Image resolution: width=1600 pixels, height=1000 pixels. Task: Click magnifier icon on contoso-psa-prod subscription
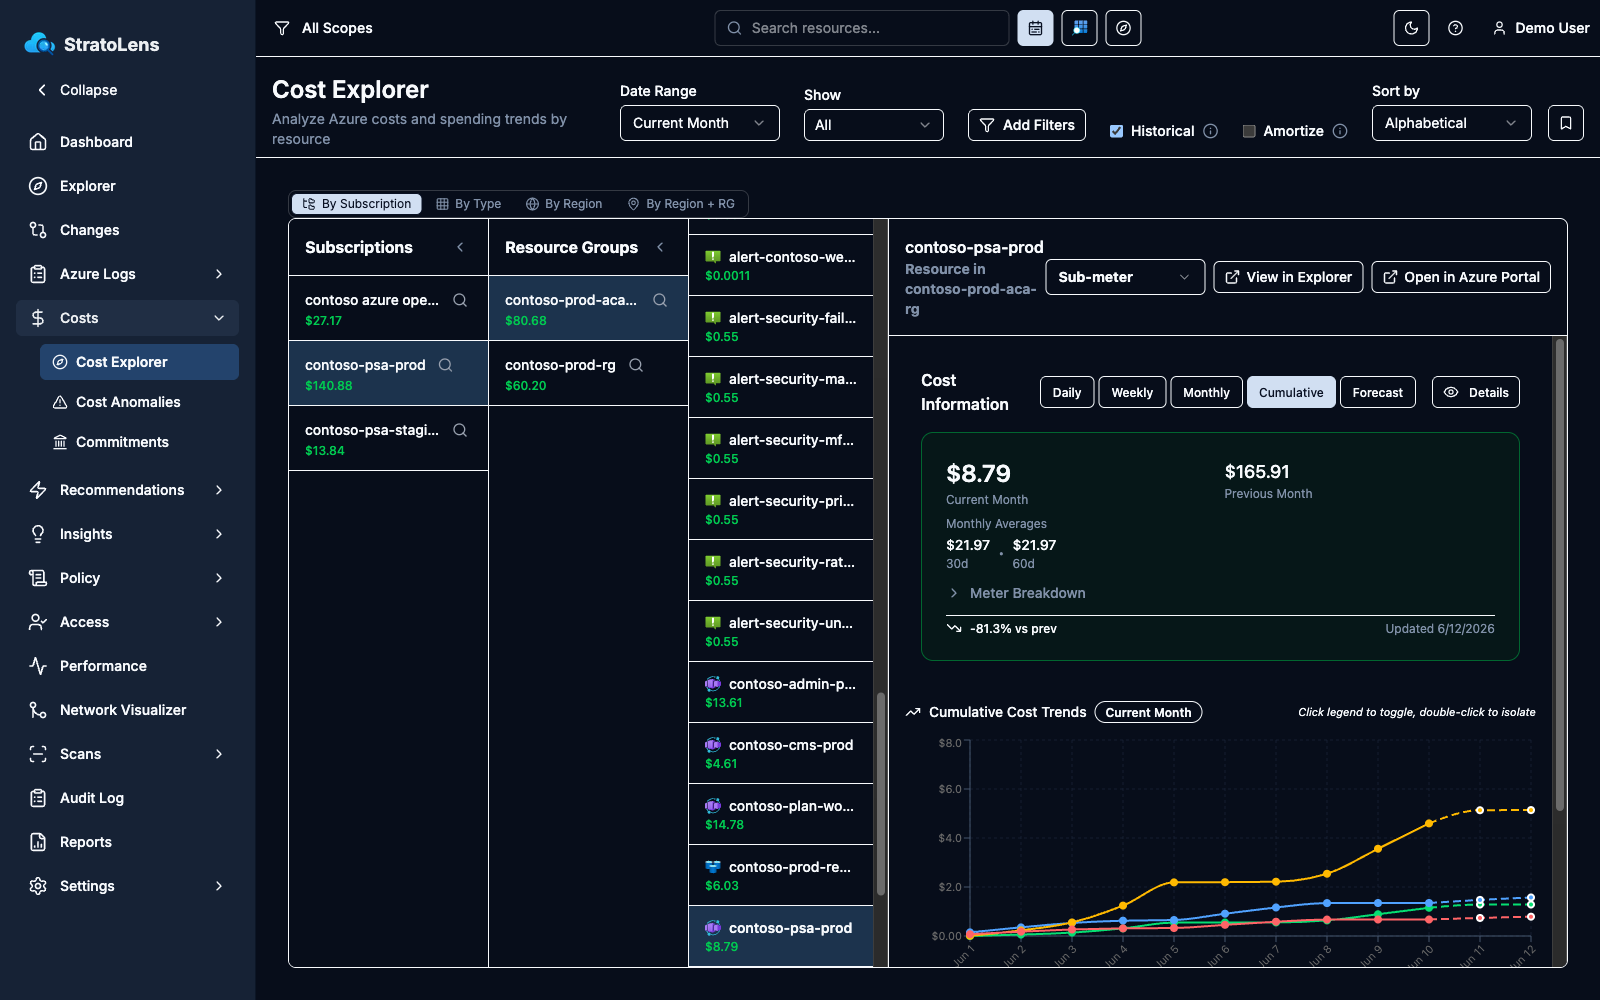pyautogui.click(x=446, y=365)
